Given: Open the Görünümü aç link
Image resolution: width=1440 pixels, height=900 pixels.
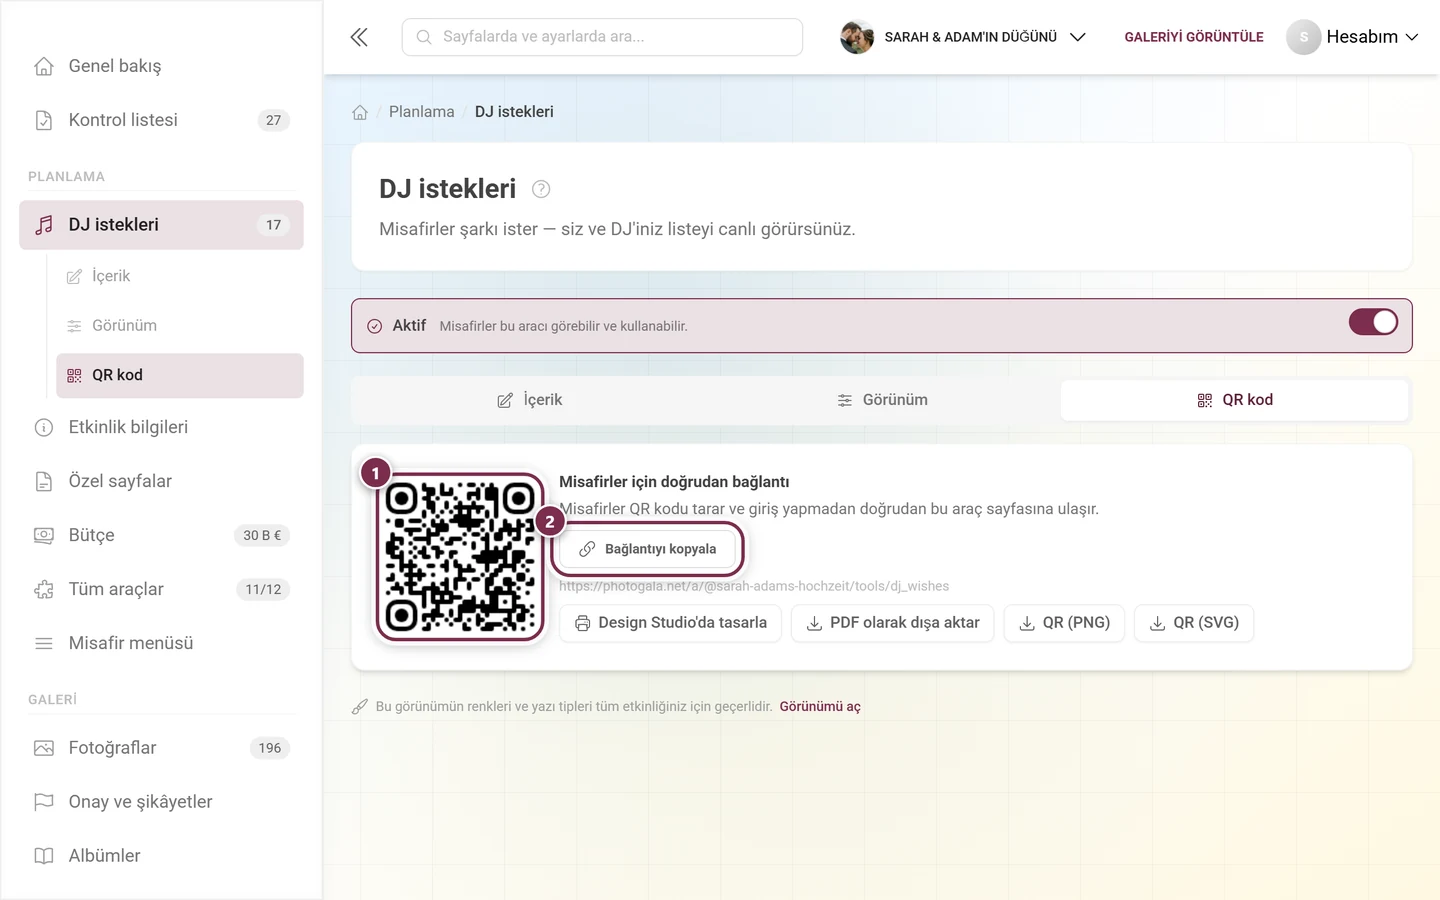Looking at the screenshot, I should click(820, 707).
